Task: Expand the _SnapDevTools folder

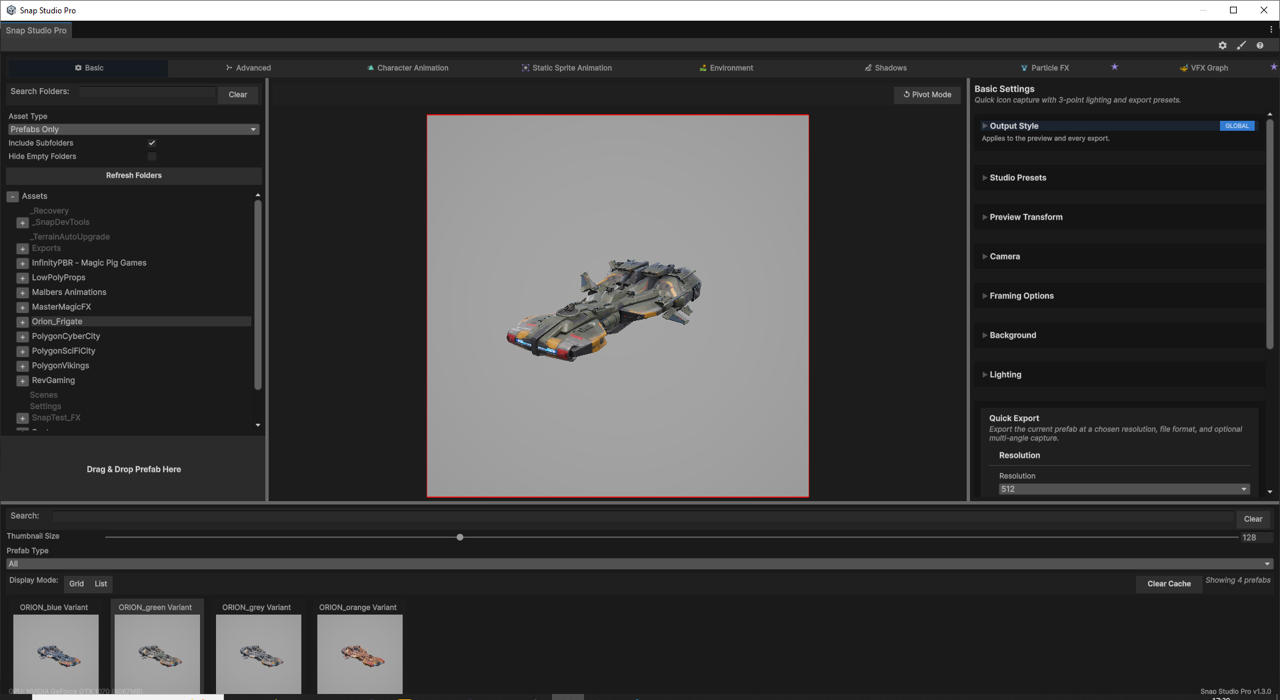Action: click(x=22, y=223)
